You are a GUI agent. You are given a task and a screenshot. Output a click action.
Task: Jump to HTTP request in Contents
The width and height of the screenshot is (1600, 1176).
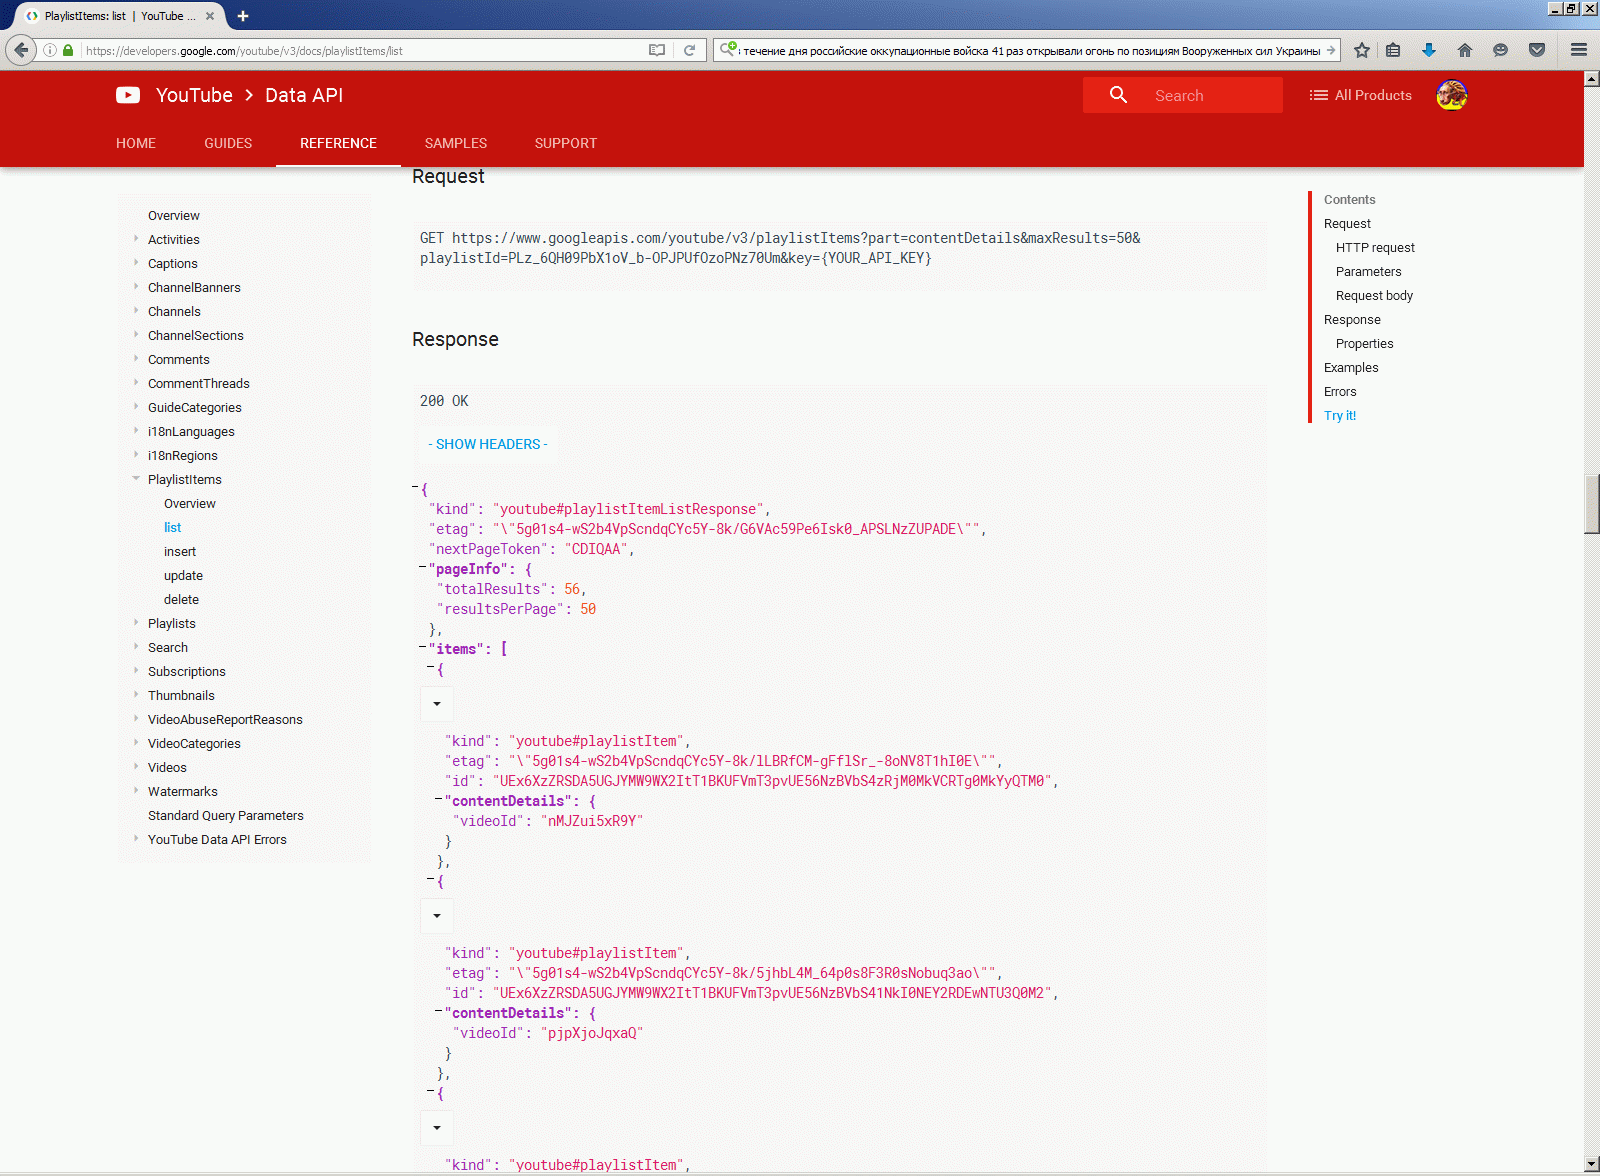1375,247
